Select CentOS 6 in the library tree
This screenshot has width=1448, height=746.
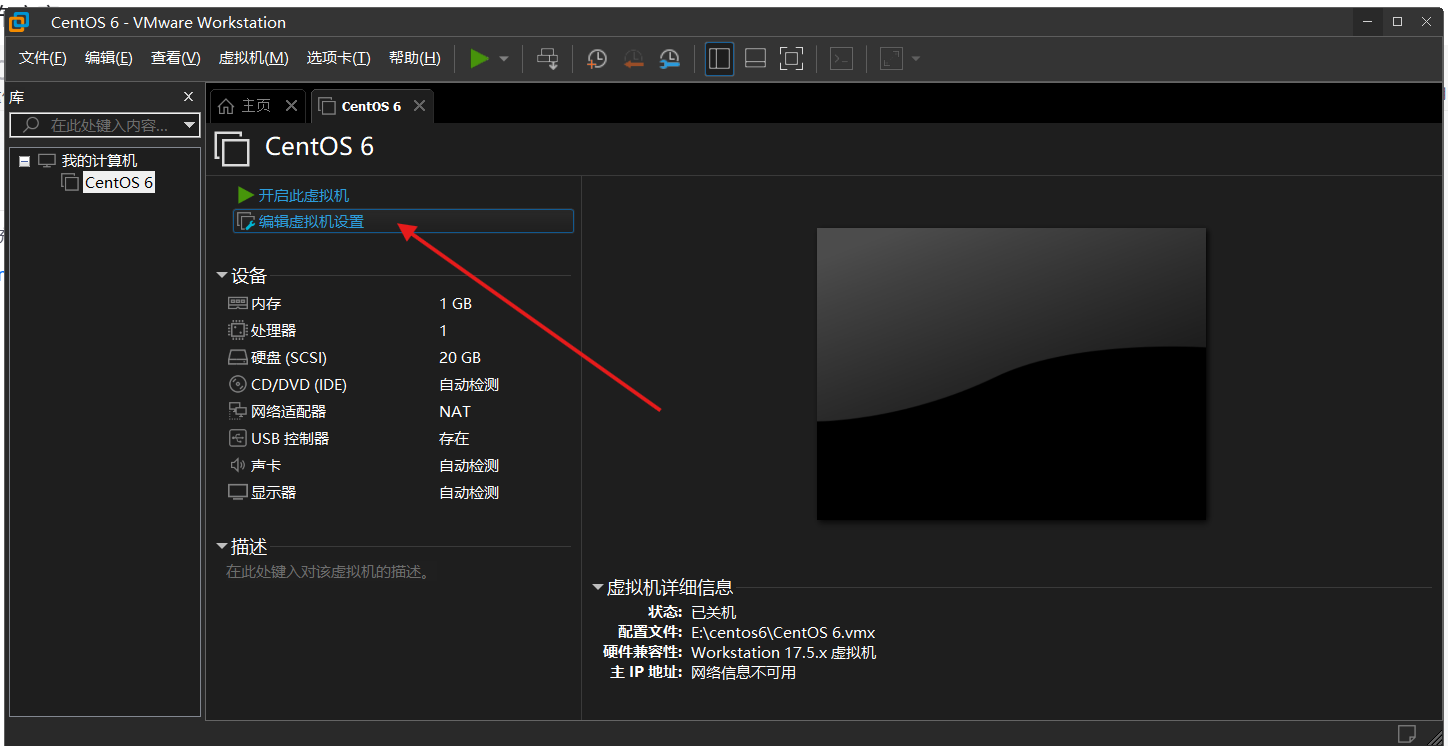click(x=119, y=182)
